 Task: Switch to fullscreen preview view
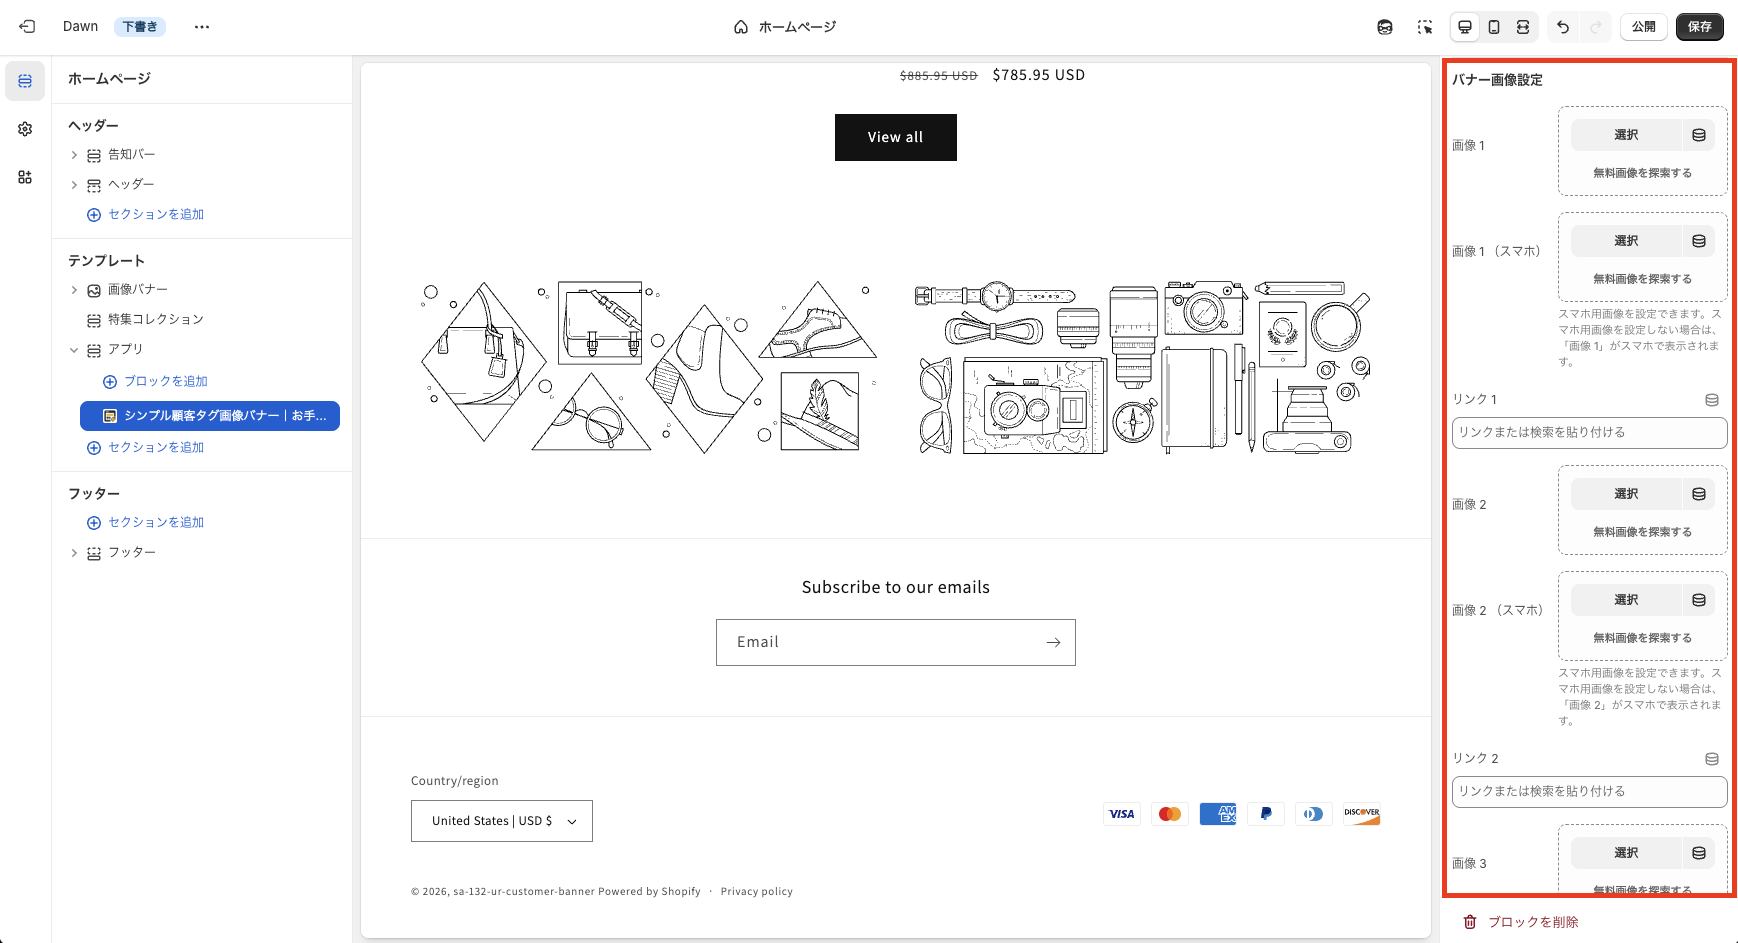point(1523,27)
